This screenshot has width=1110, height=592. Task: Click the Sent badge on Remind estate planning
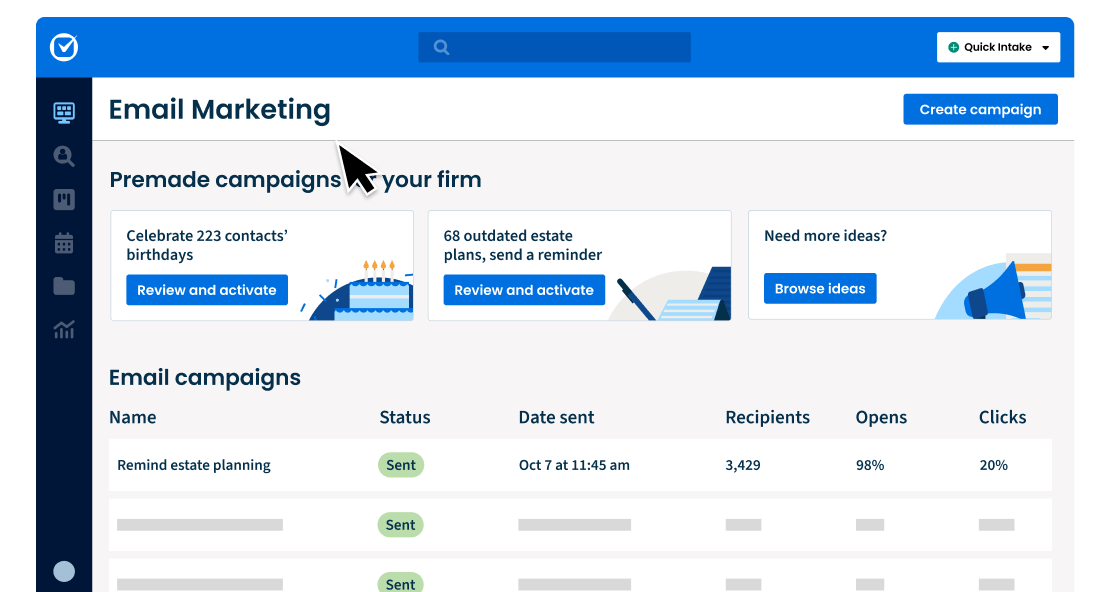(401, 465)
